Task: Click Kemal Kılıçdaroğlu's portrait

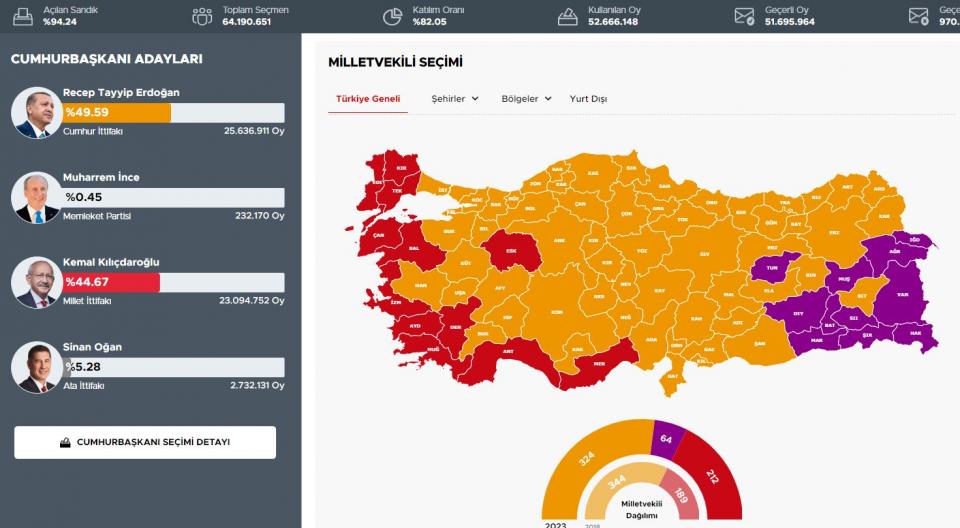Action: point(36,282)
